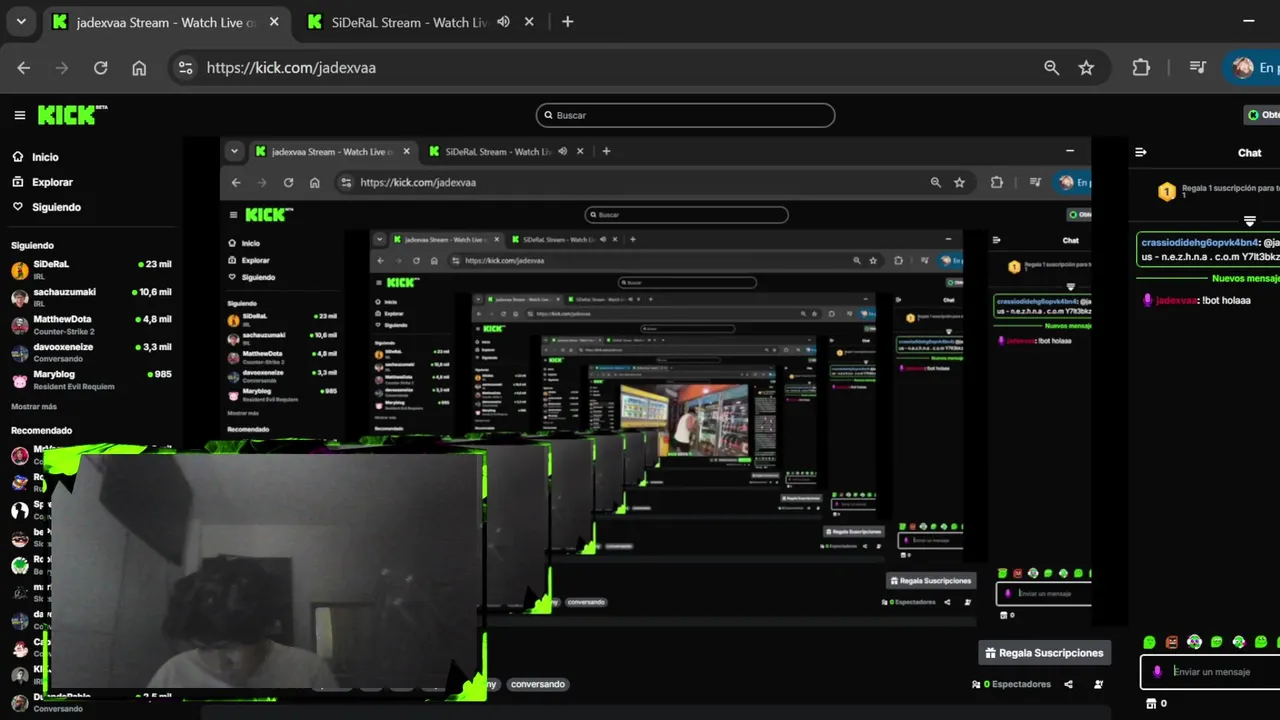
Task: Switch to jadexvaa Stream browser tab
Action: (x=167, y=22)
